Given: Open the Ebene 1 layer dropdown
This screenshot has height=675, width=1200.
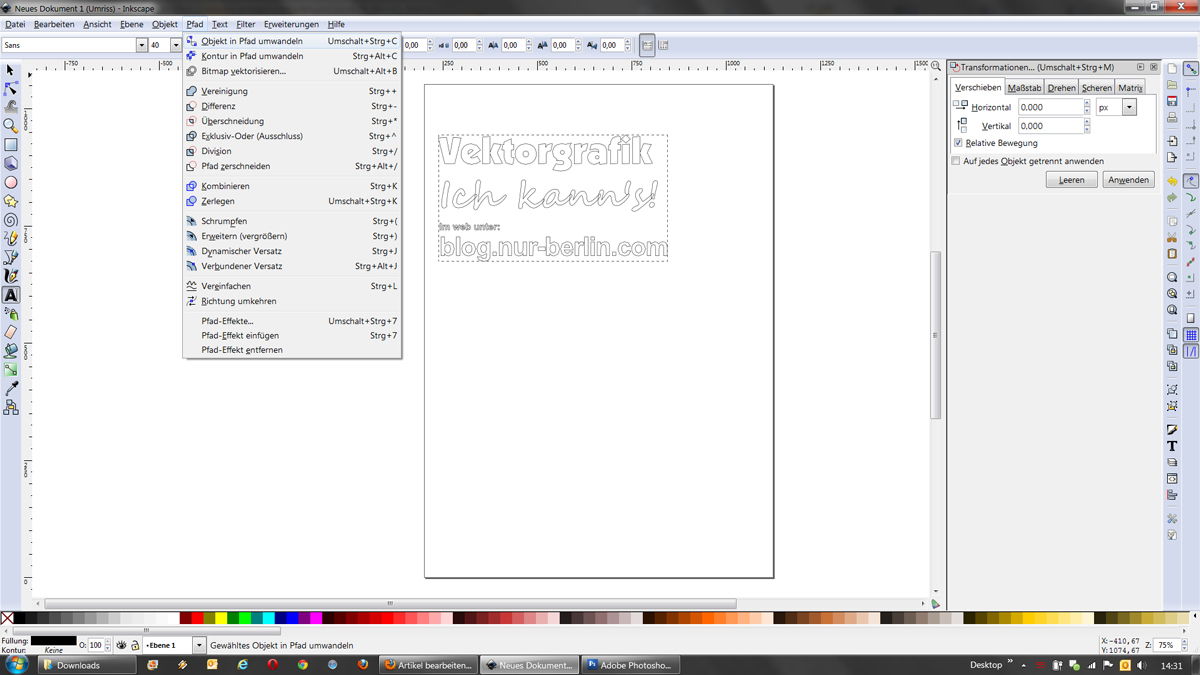Looking at the screenshot, I should [199, 645].
